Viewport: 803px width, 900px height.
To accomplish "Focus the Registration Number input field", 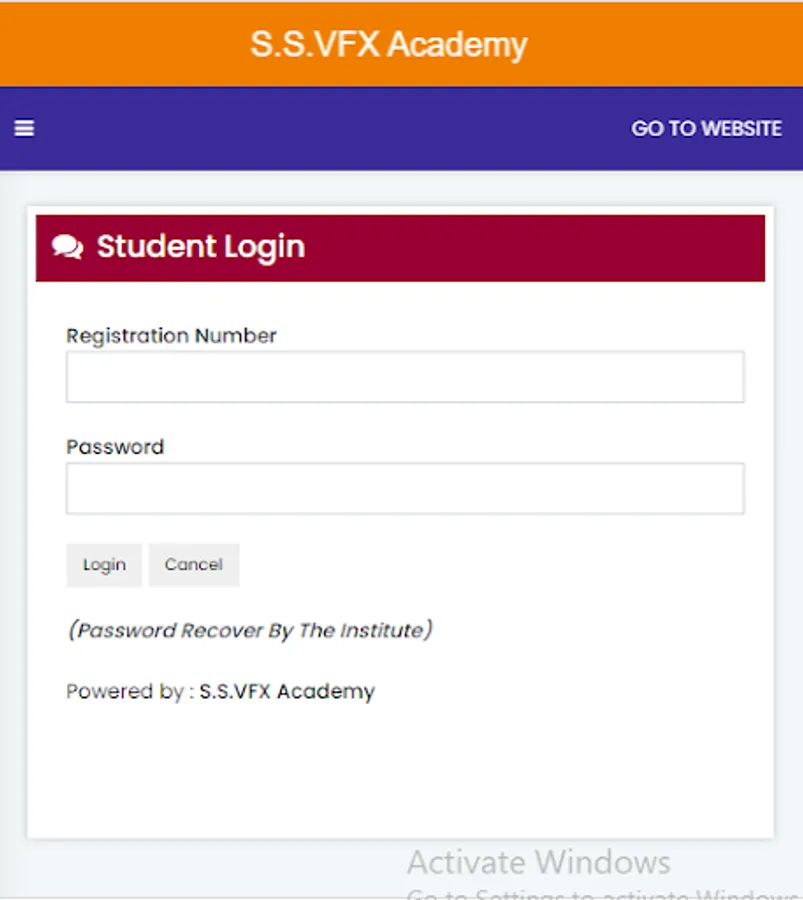I will [x=405, y=377].
